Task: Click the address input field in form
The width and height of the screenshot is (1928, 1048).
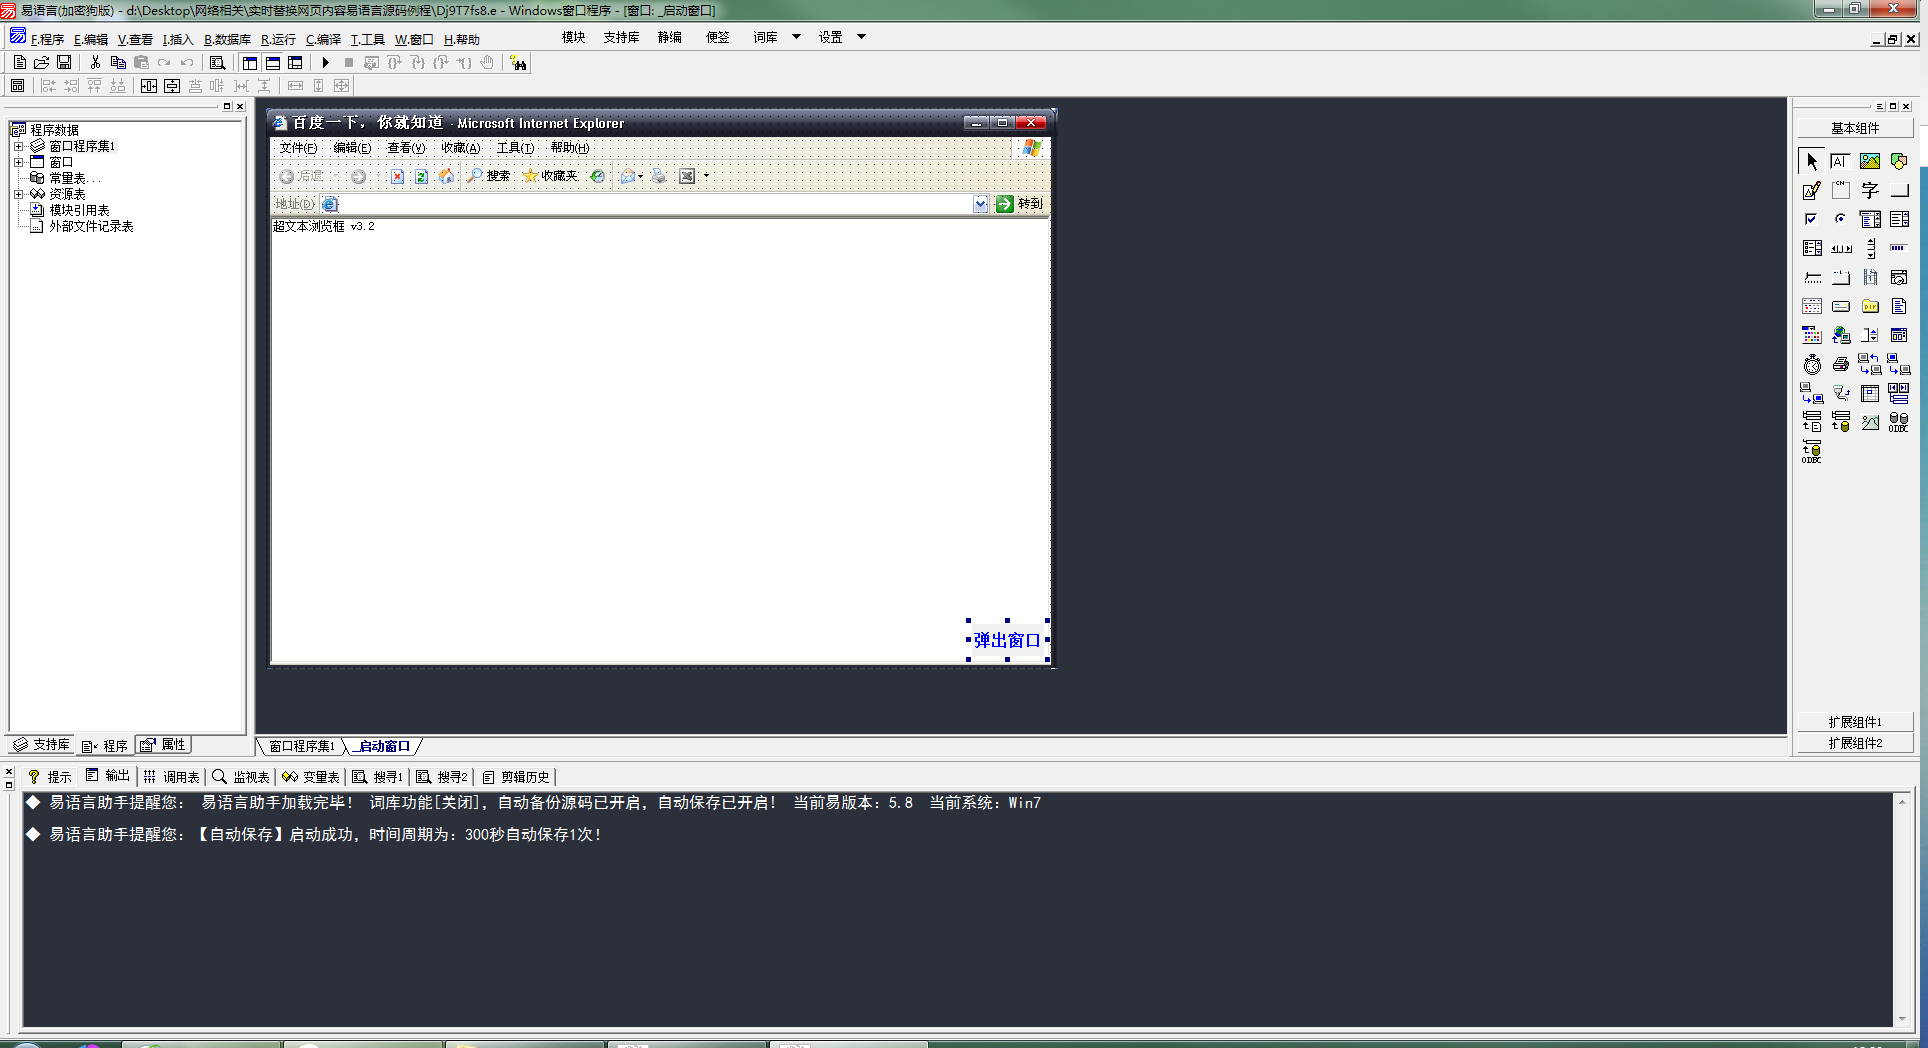Action: coord(656,204)
